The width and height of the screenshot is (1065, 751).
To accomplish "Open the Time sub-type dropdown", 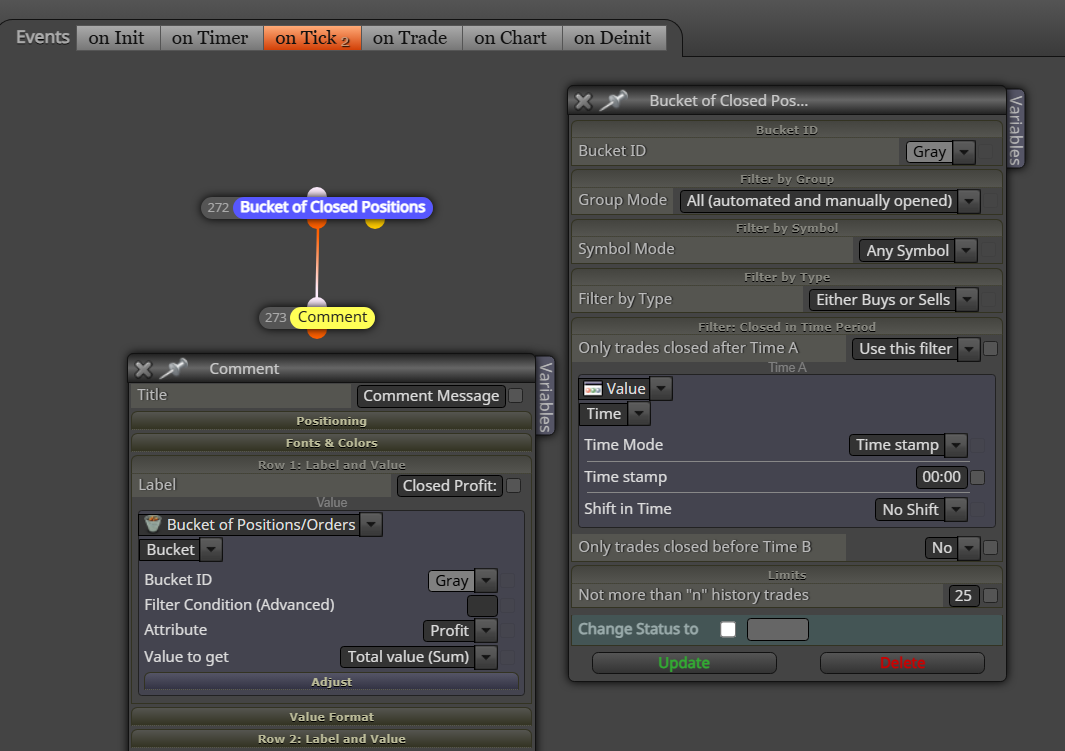I will click(638, 414).
